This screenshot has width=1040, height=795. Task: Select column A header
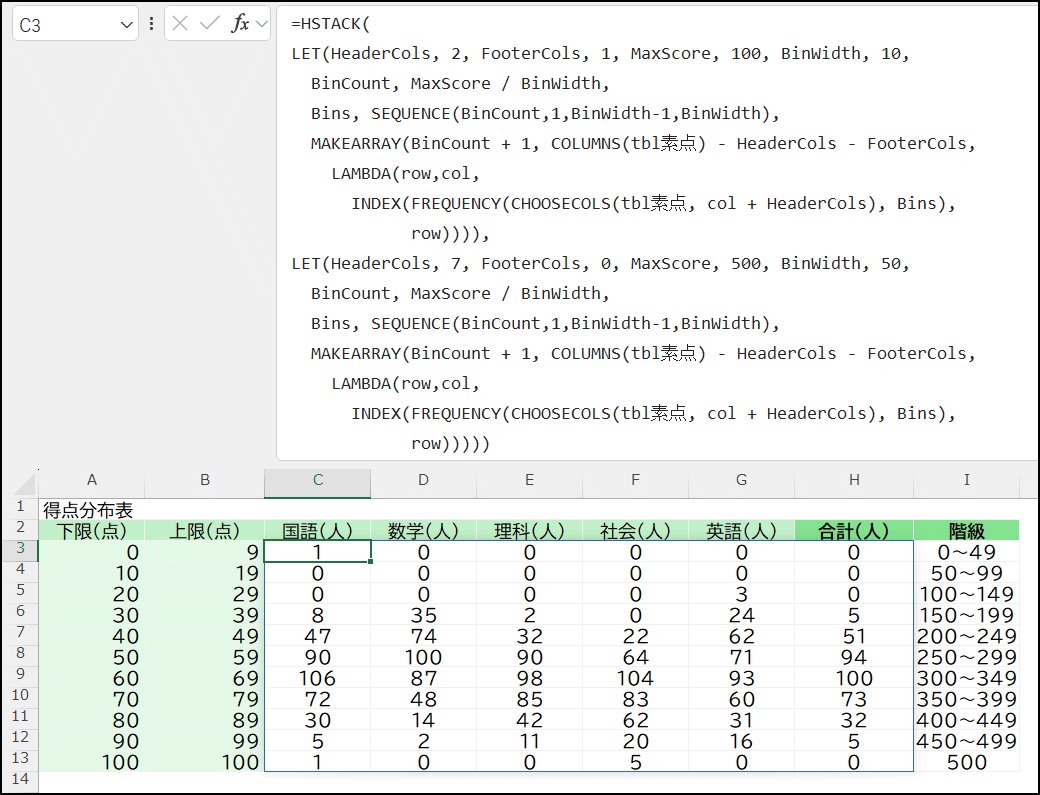pyautogui.click(x=92, y=480)
